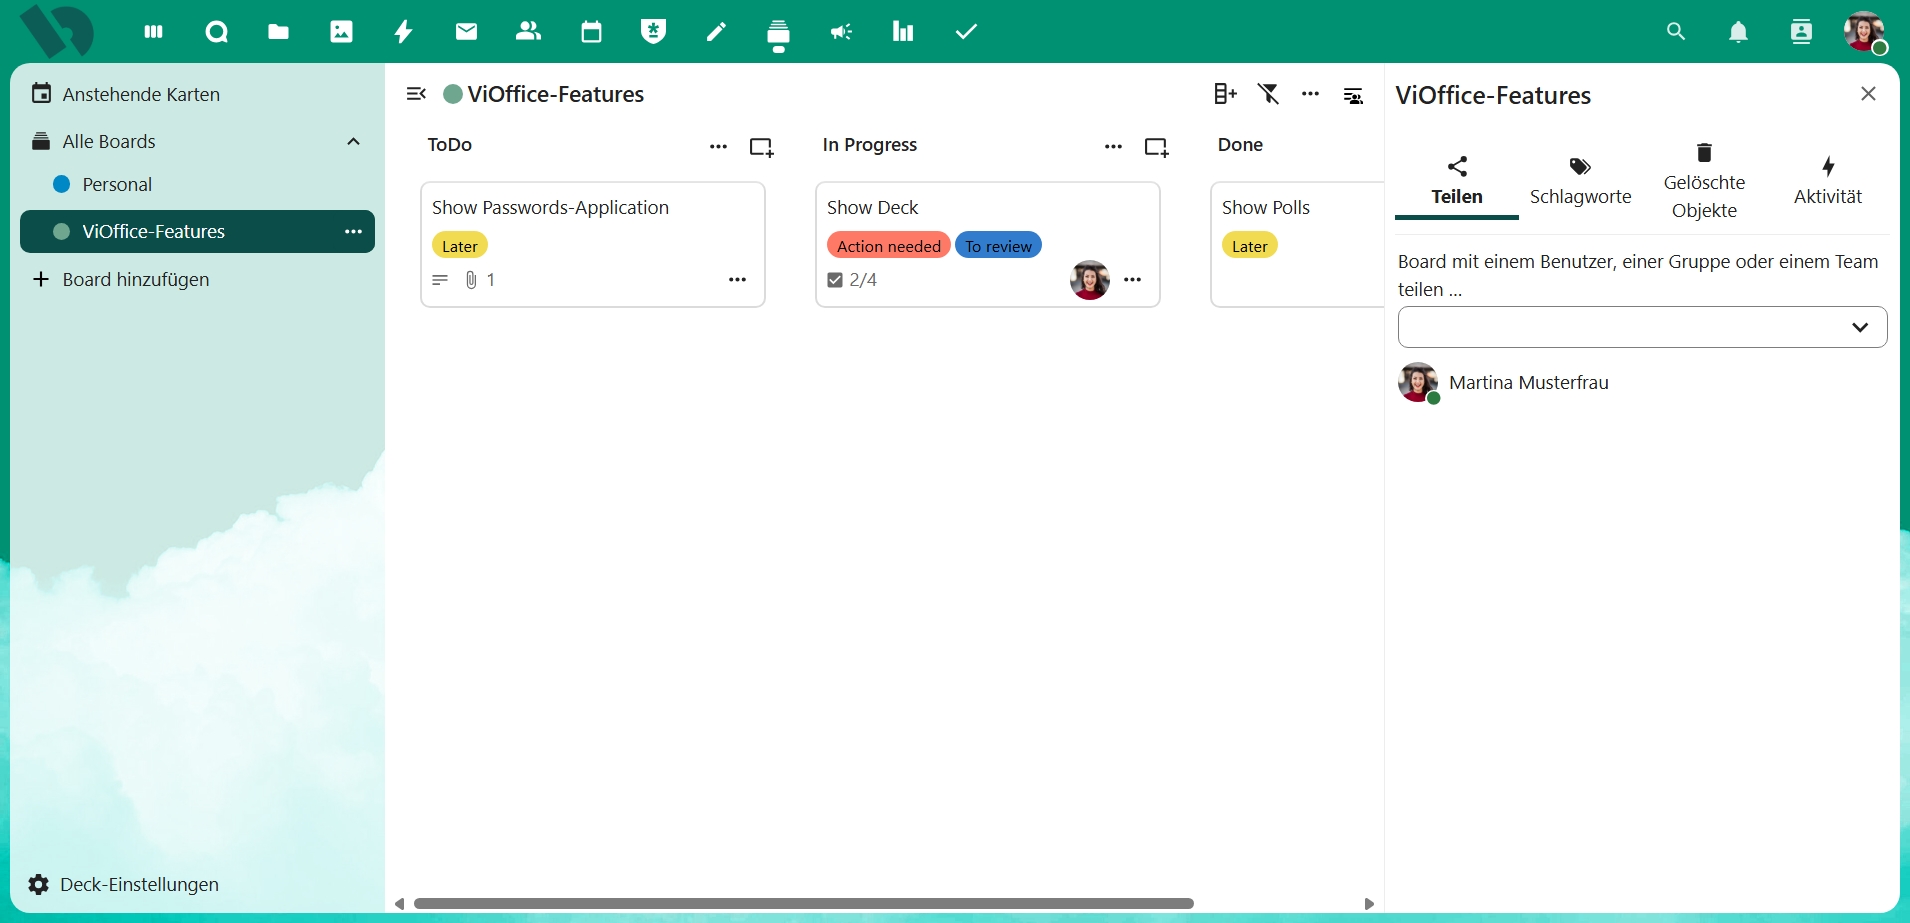1910x923 pixels.
Task: Click the ViOffice-Features board title
Action: click(x=556, y=95)
